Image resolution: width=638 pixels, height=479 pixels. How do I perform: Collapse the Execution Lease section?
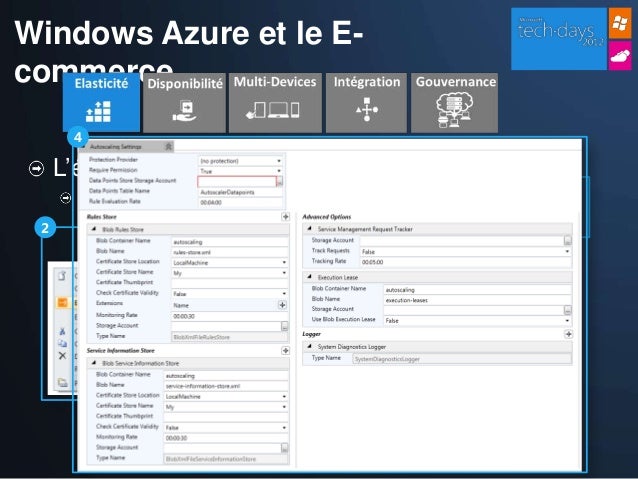coord(309,277)
